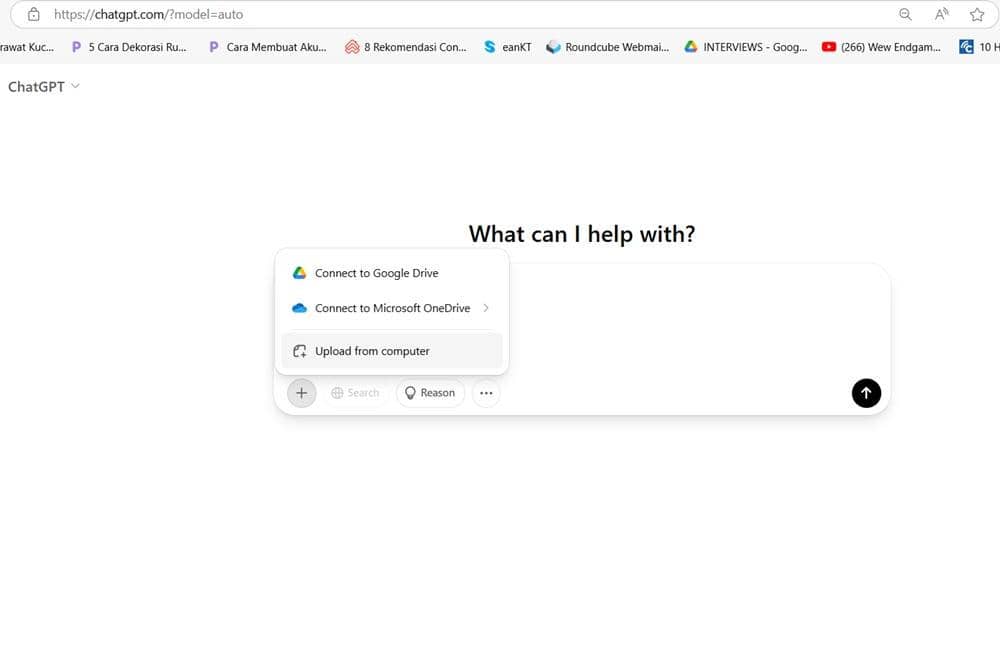1000x666 pixels.
Task: Choose Upload from computer option
Action: click(372, 351)
